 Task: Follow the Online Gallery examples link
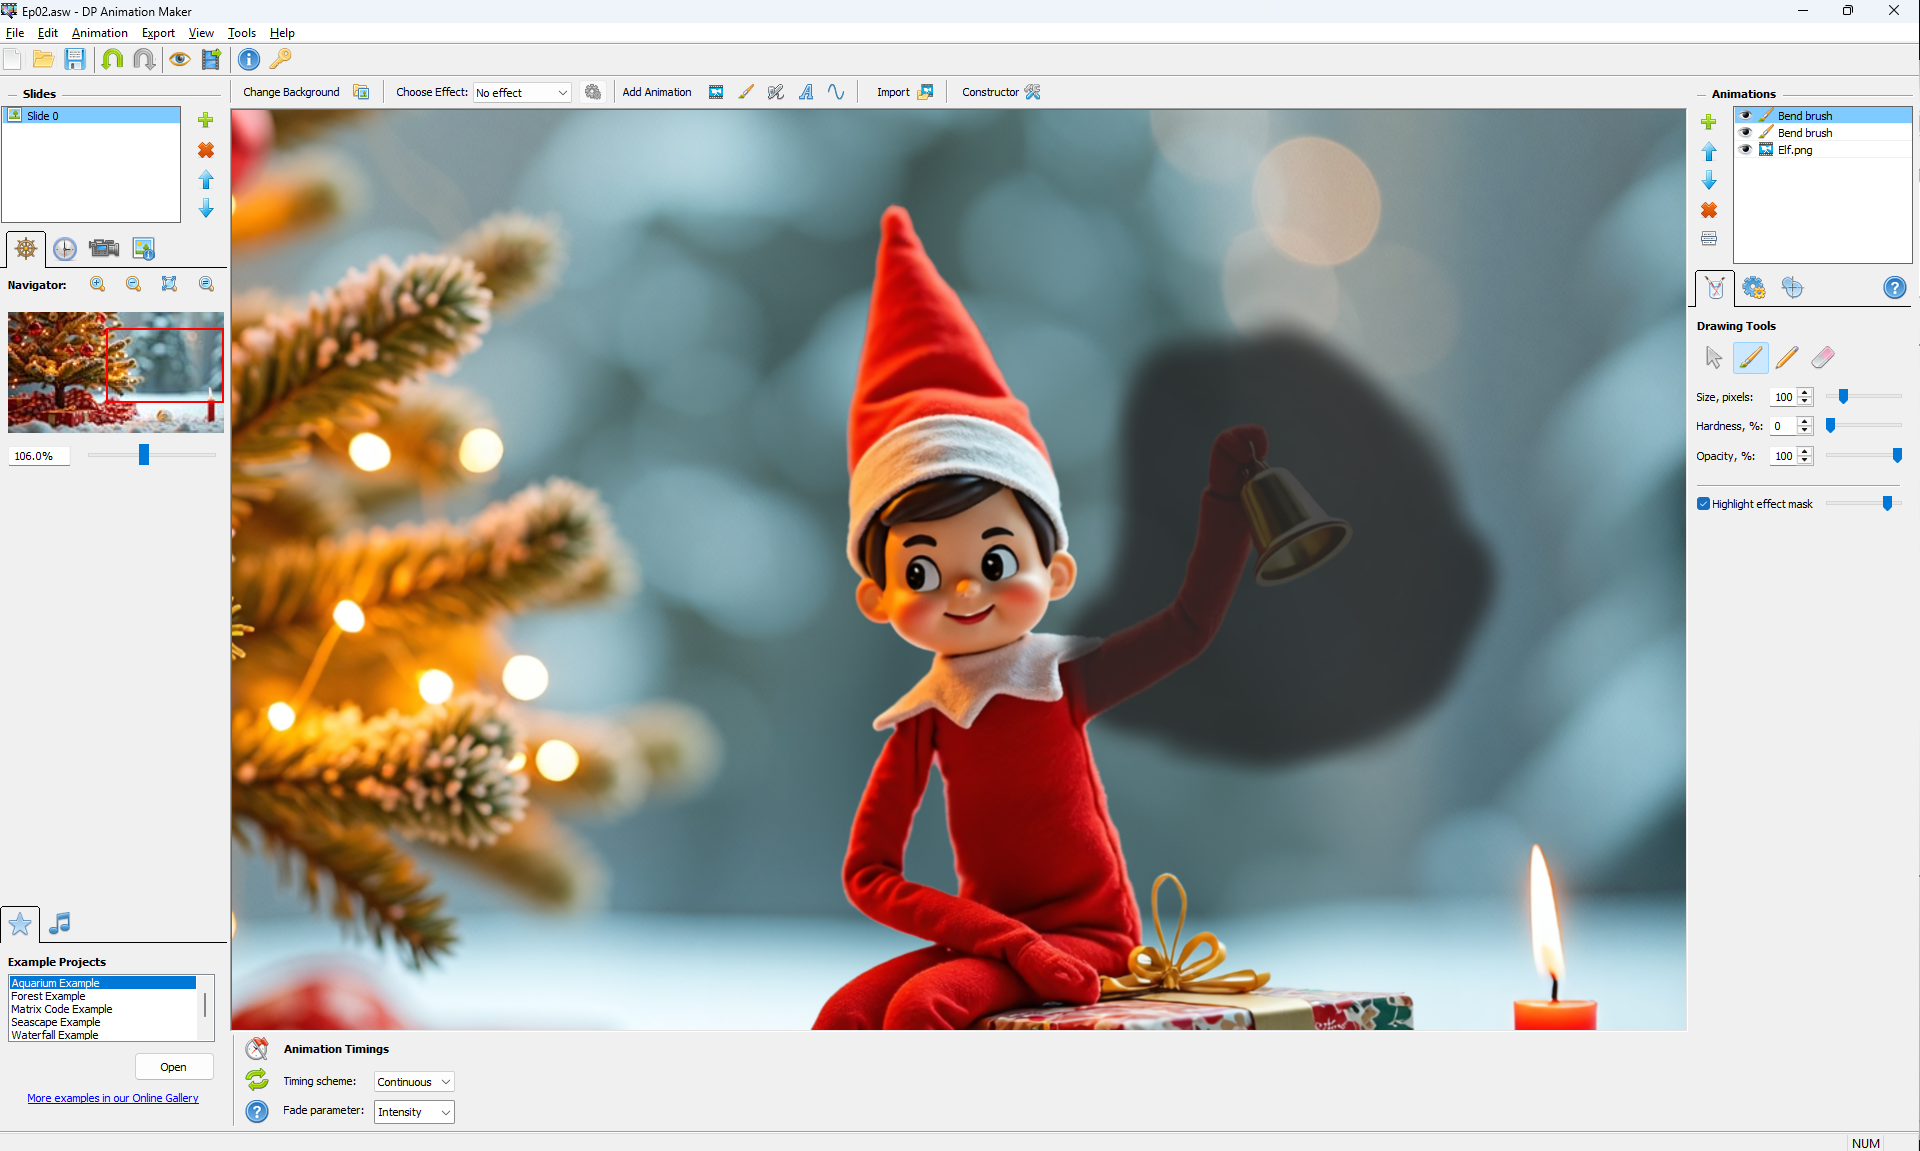[x=113, y=1098]
